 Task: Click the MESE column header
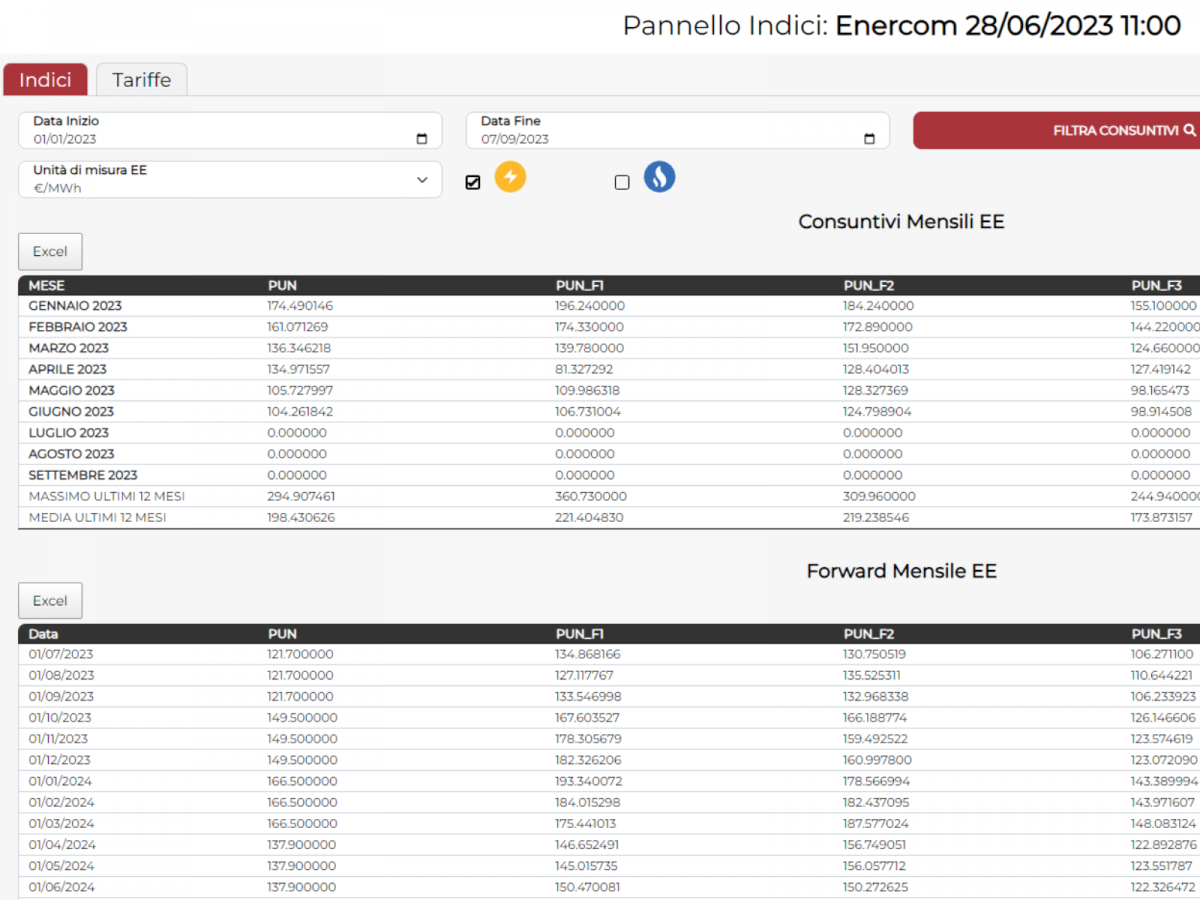pyautogui.click(x=46, y=286)
